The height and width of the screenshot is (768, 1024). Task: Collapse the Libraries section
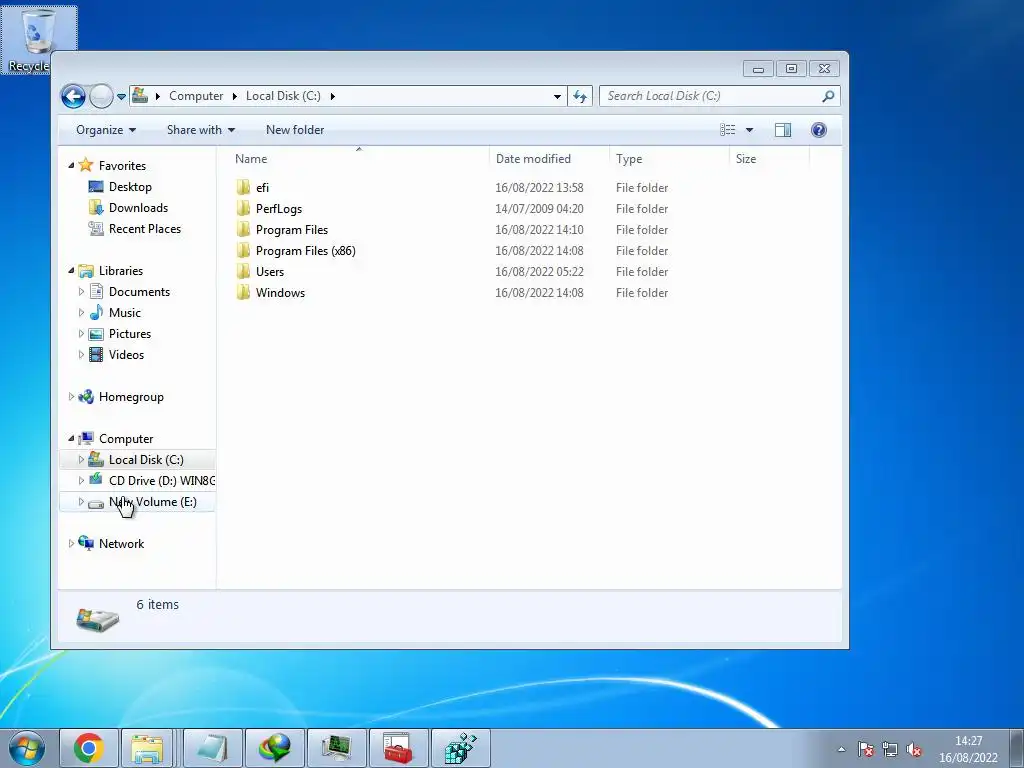(x=71, y=271)
